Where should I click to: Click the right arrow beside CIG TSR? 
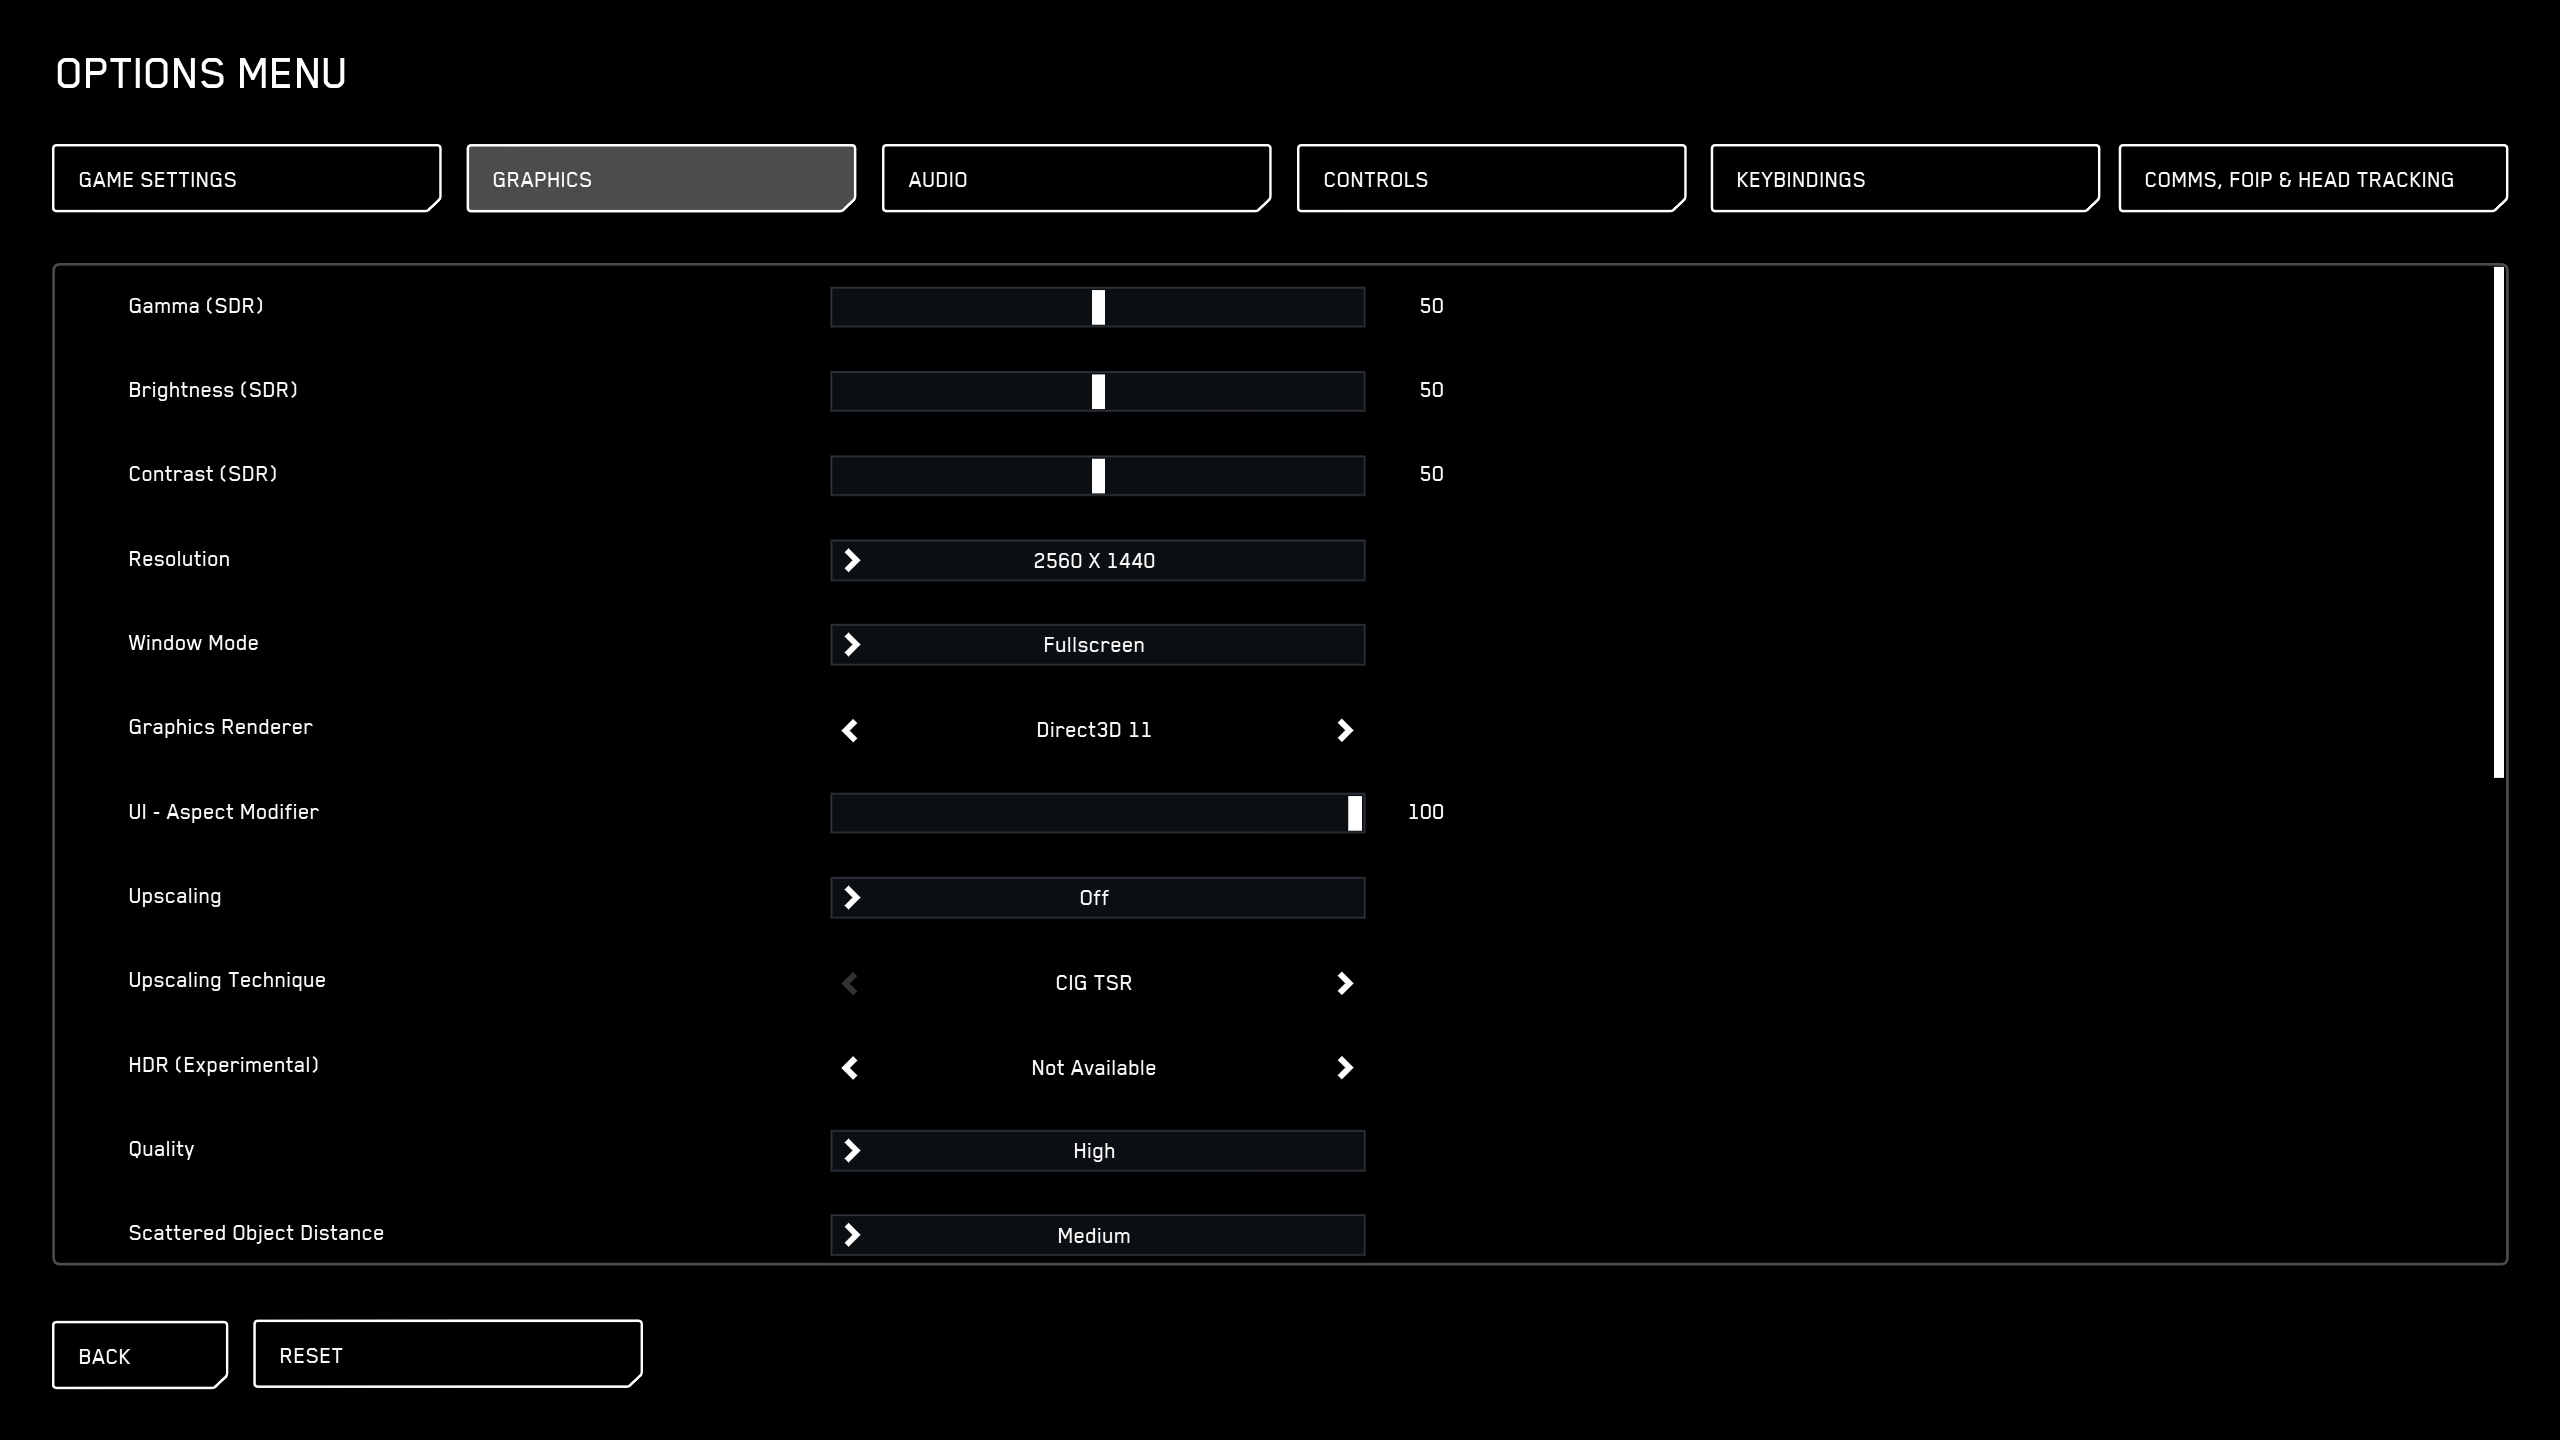(x=1345, y=983)
